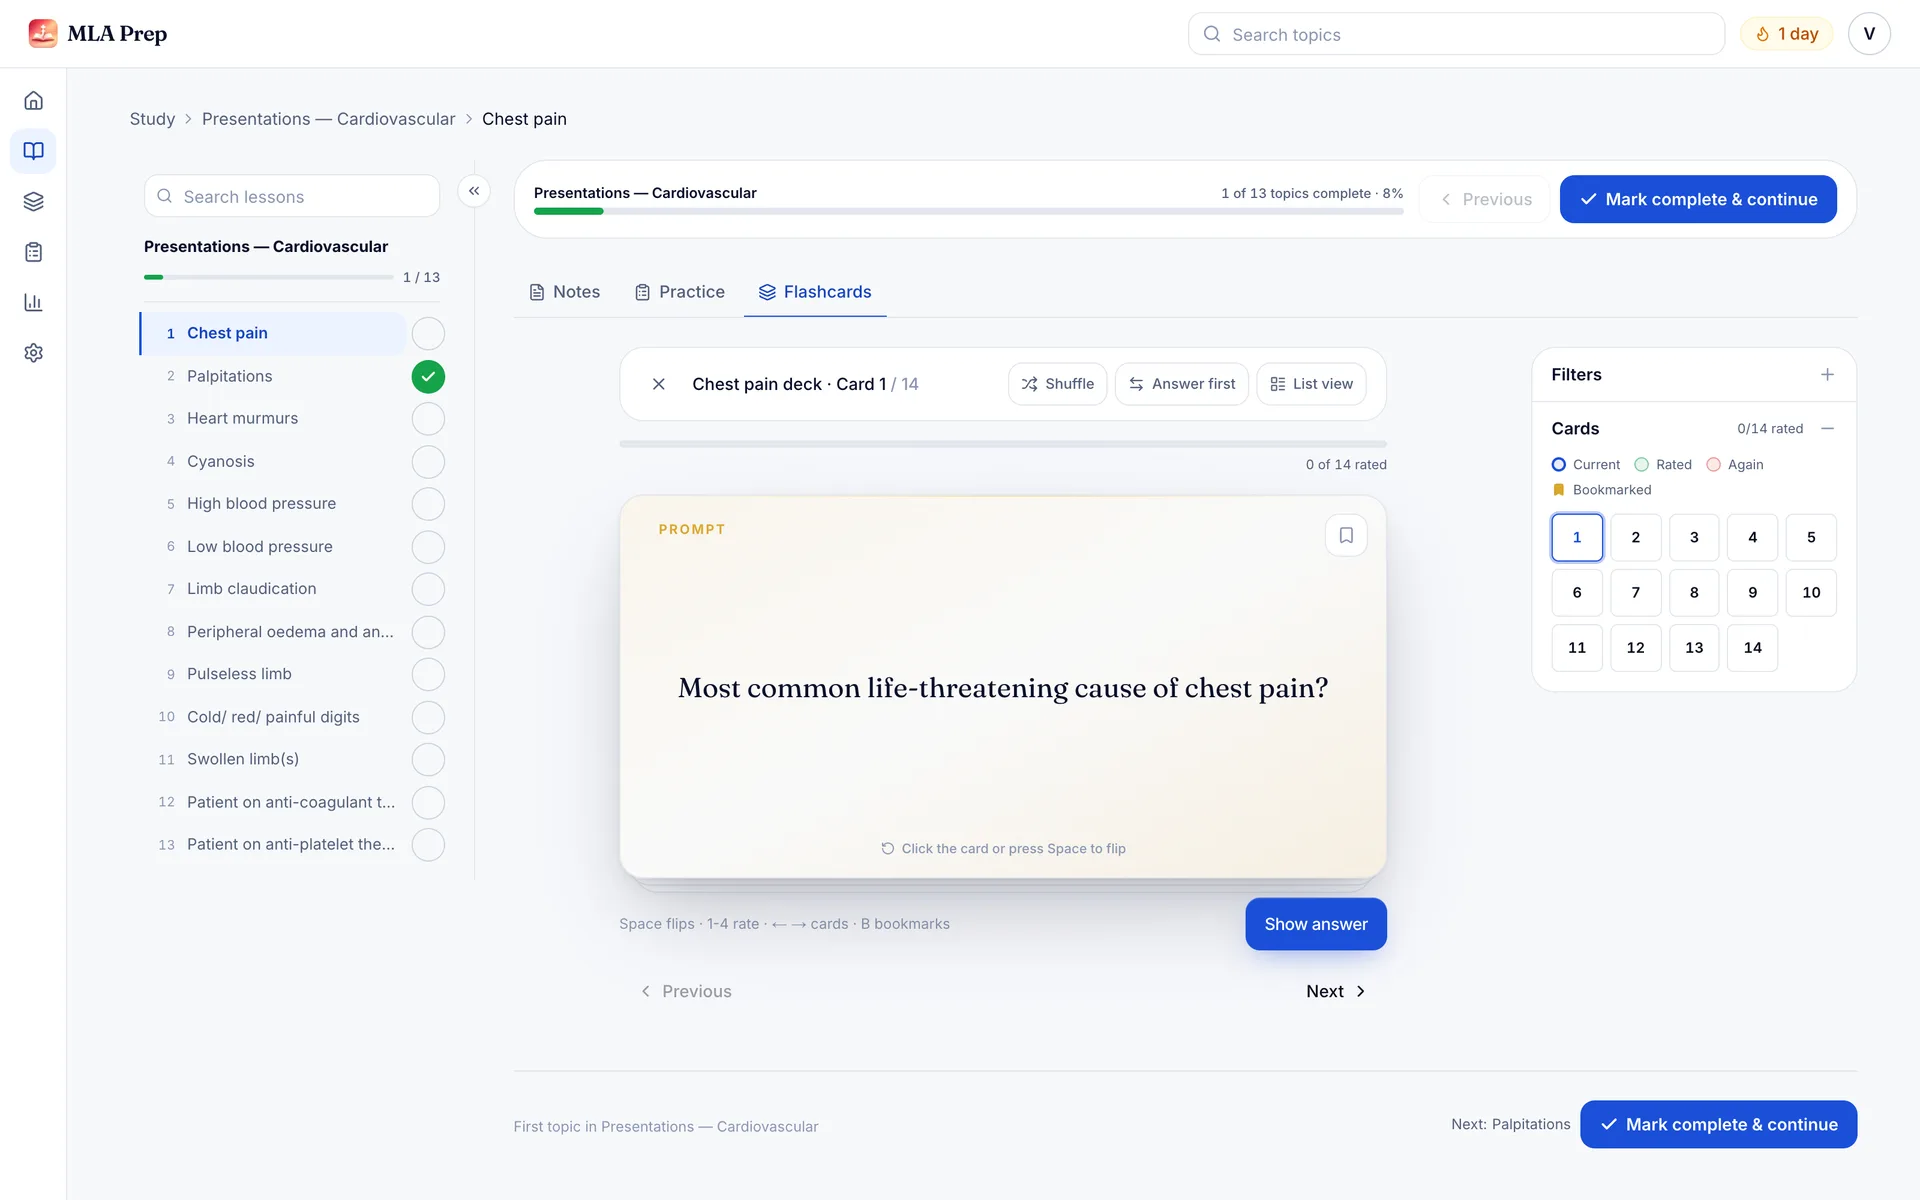Image resolution: width=1920 pixels, height=1200 pixels.
Task: Focus the Search lessons field
Action: pos(292,196)
